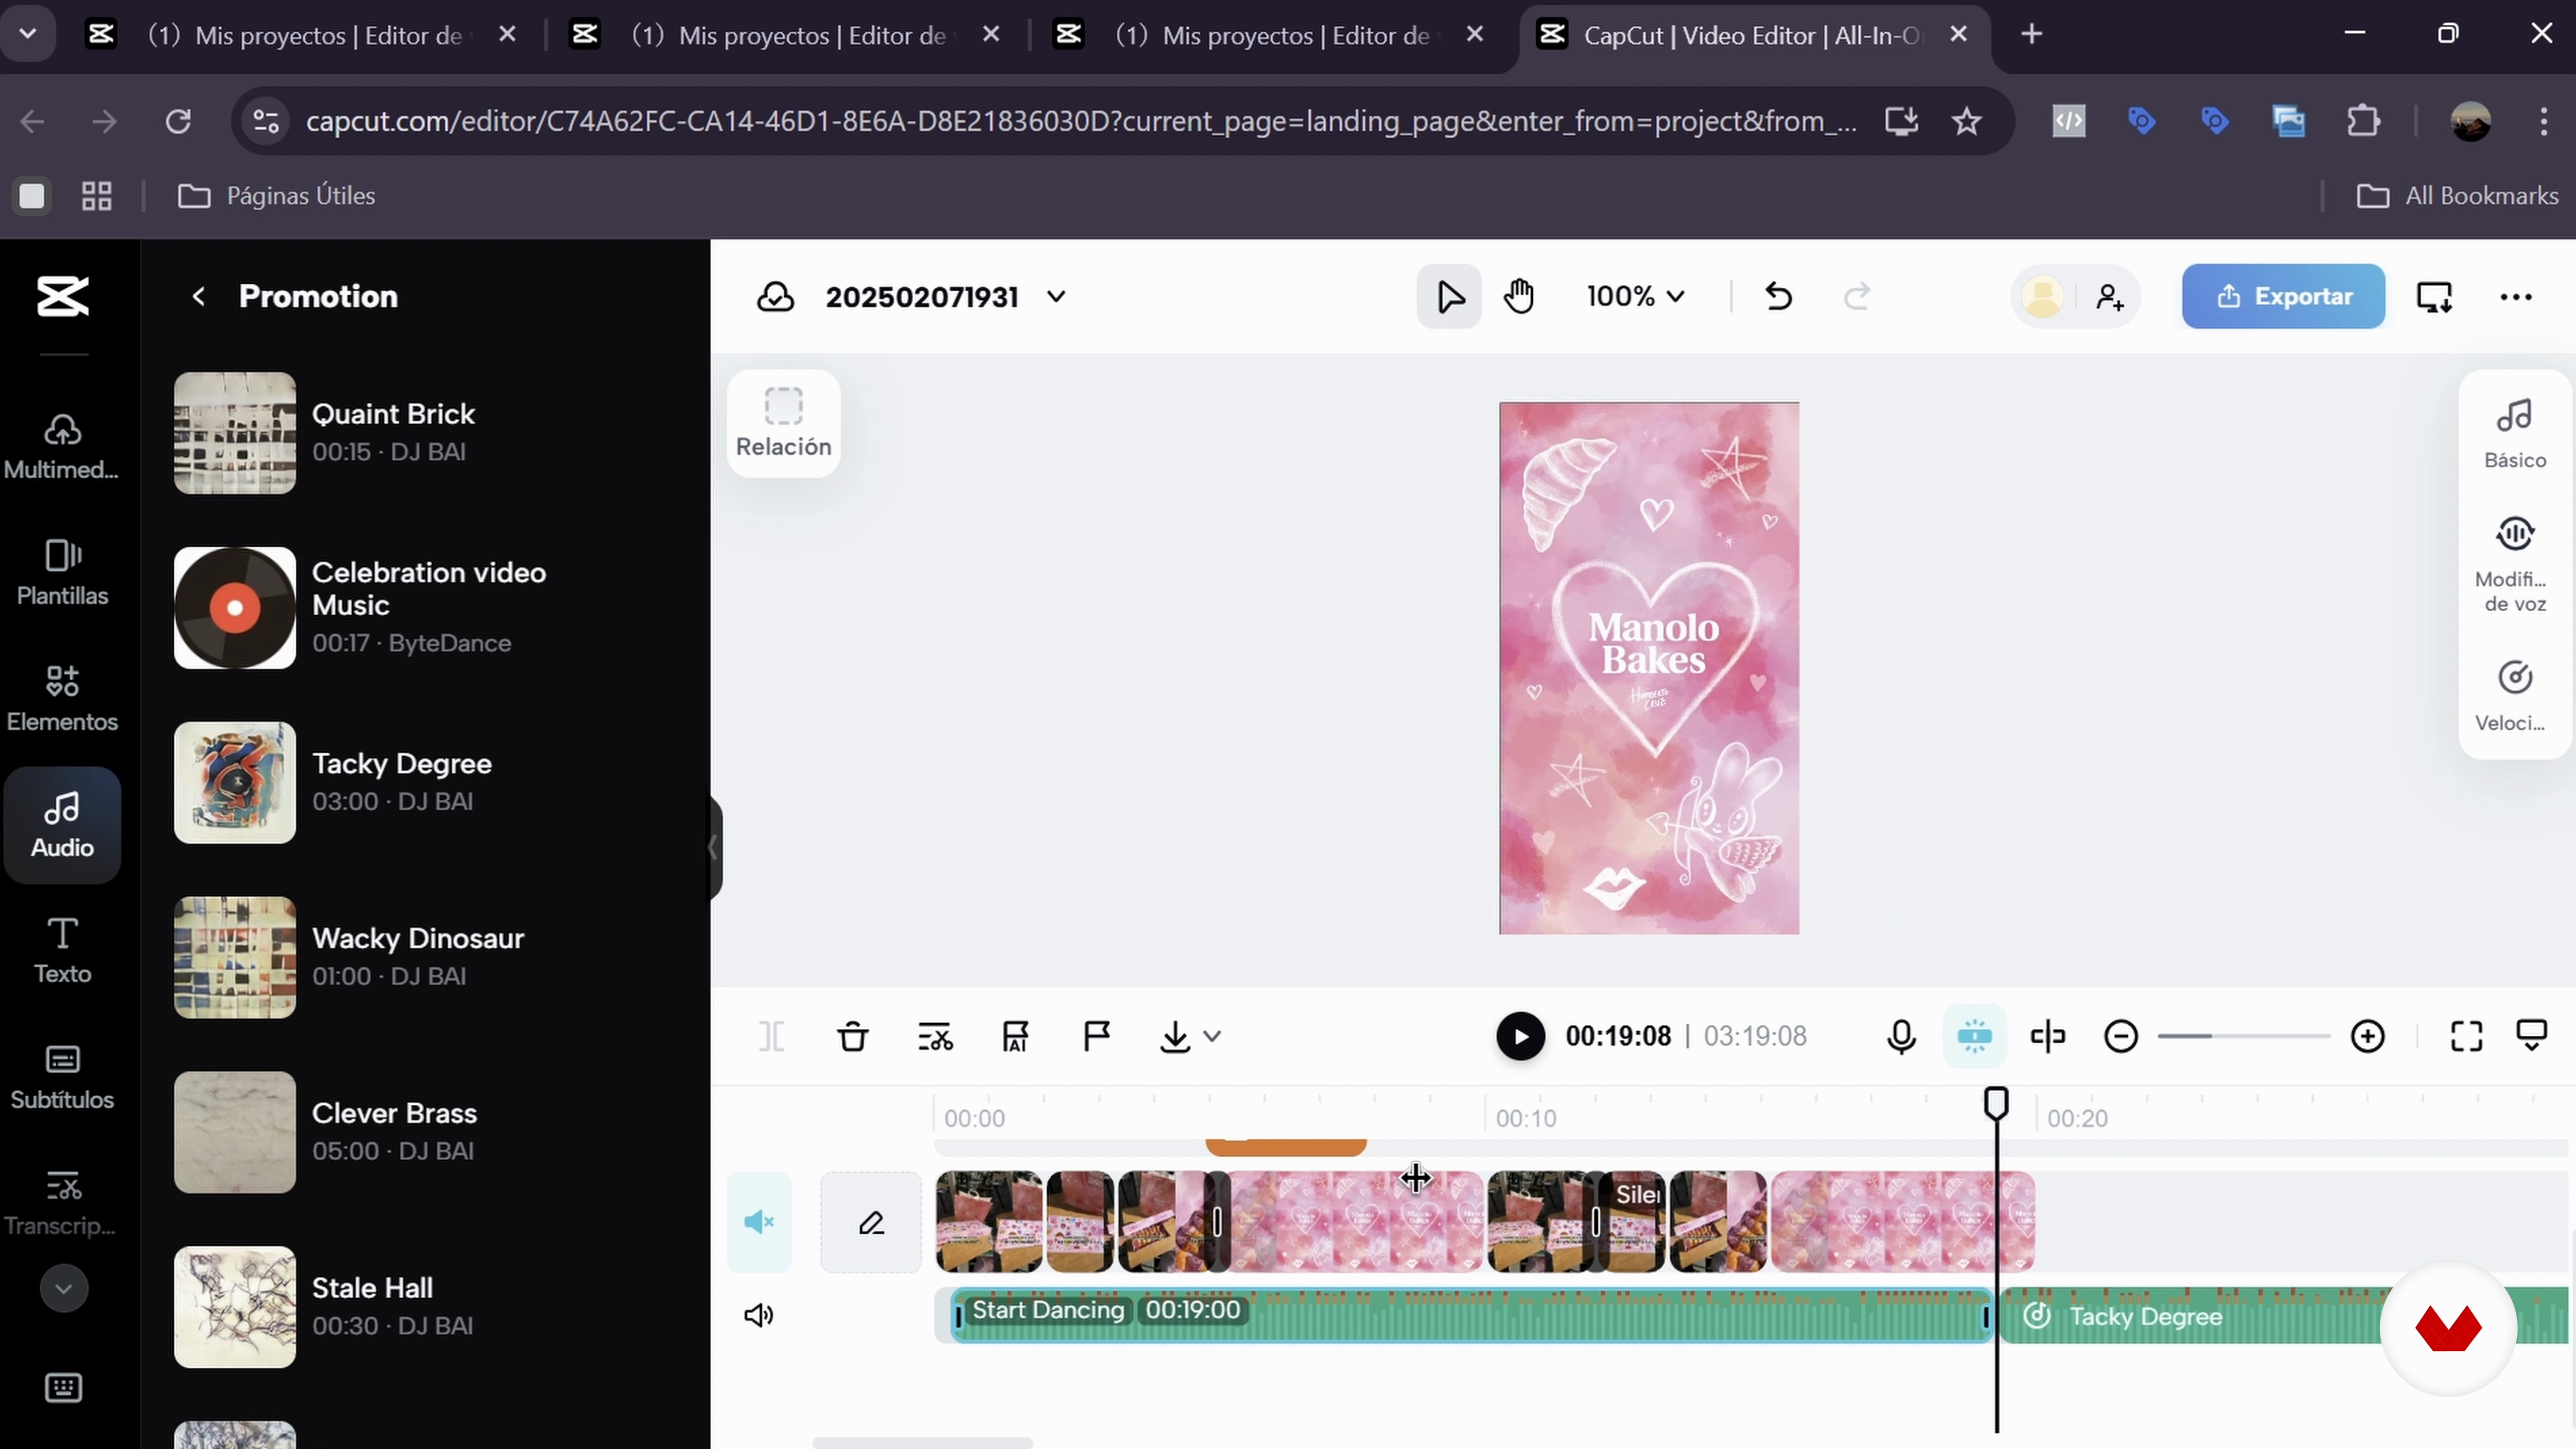Toggle video track mute speaker

[759, 1222]
